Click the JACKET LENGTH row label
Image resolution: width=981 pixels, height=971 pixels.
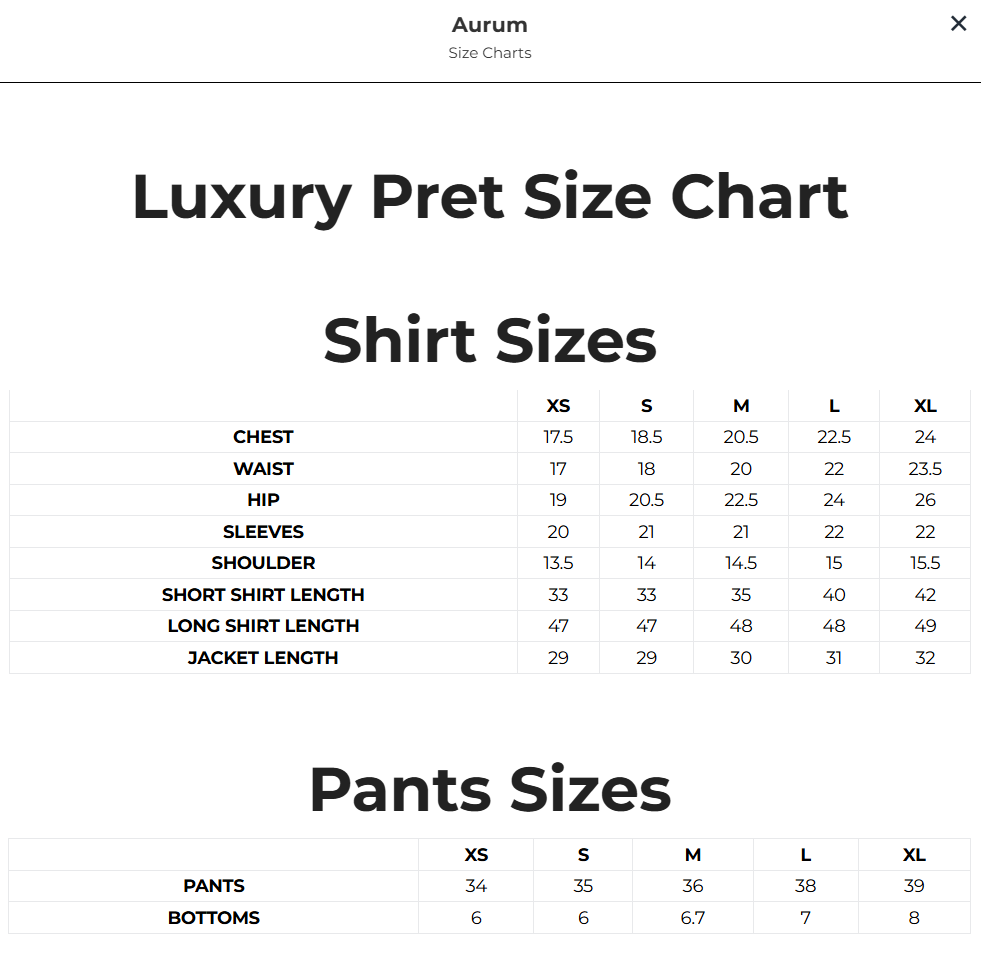pos(263,658)
